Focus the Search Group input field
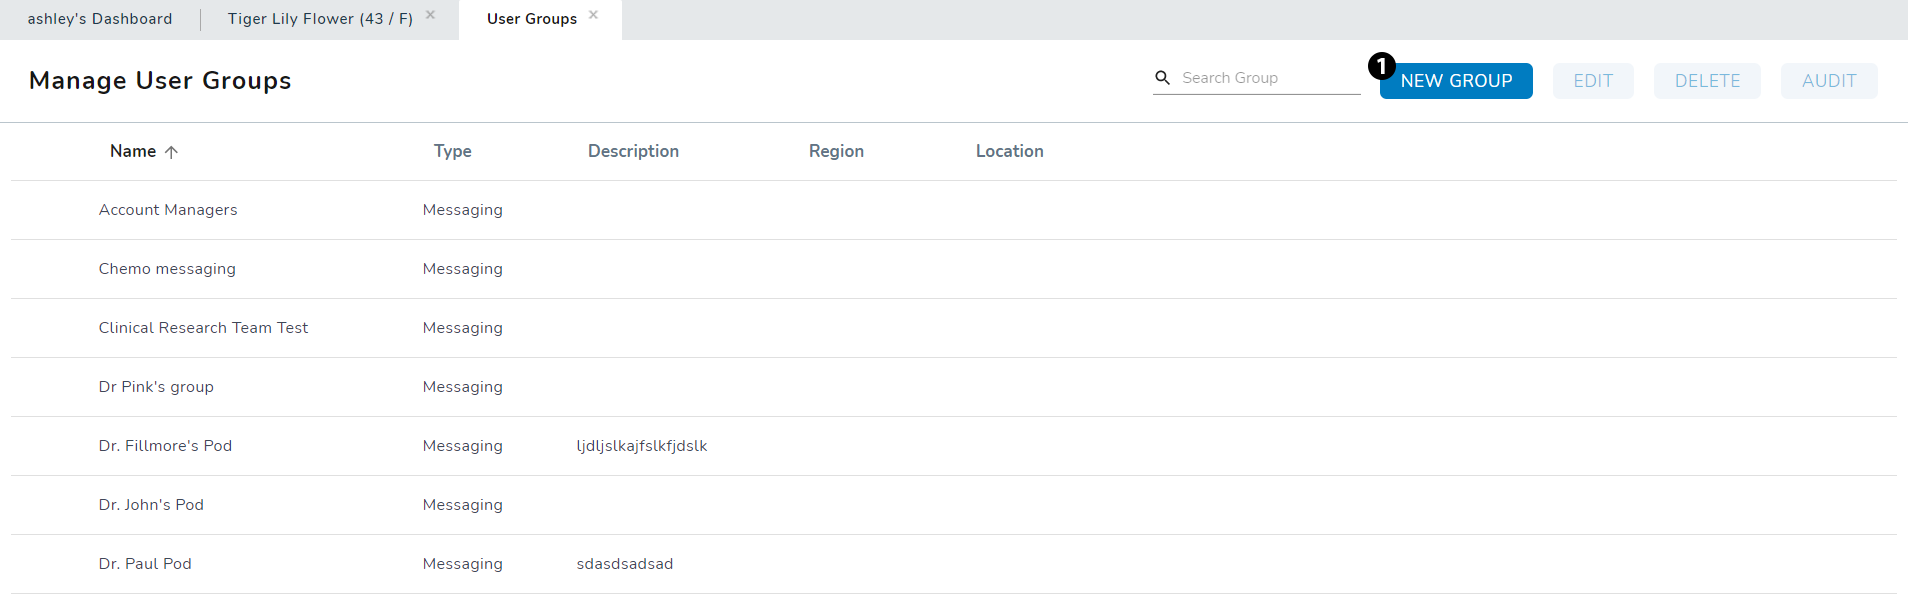The image size is (1908, 594). 1268,78
